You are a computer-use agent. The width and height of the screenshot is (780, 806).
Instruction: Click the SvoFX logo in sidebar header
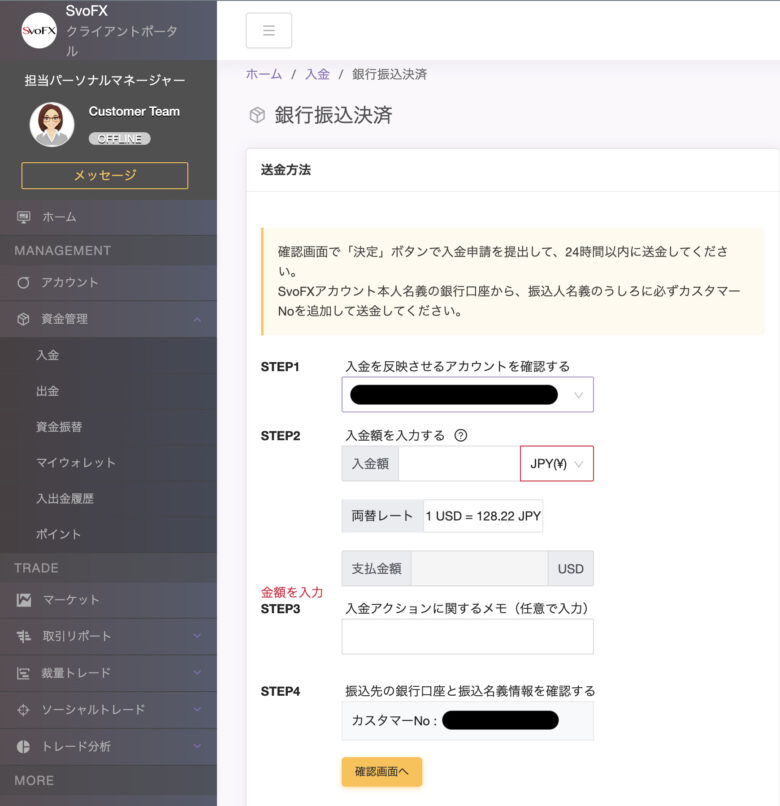(39, 31)
